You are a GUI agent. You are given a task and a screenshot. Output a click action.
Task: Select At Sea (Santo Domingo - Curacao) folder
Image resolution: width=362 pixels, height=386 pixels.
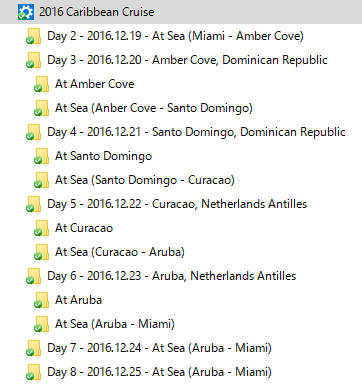click(x=145, y=180)
